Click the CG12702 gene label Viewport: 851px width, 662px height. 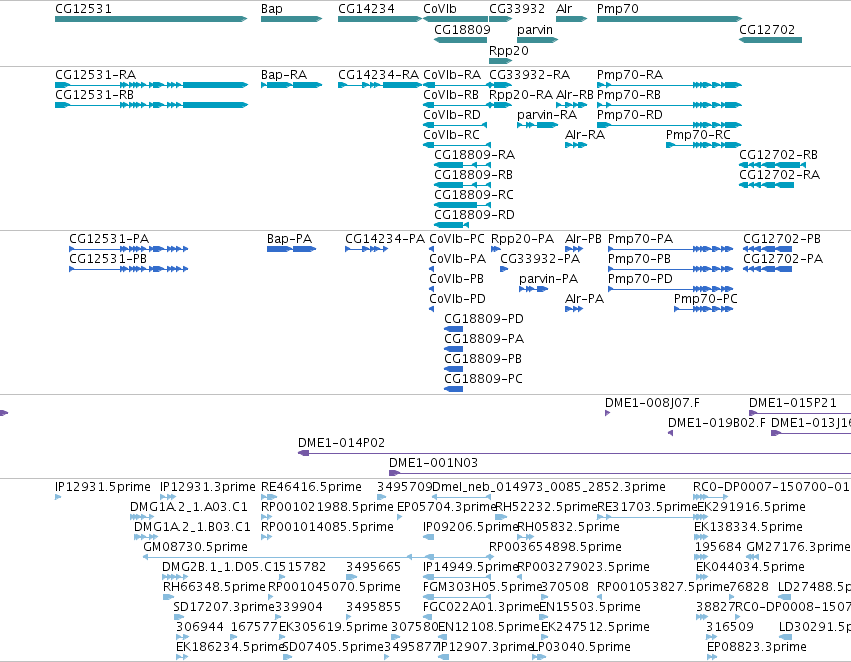tap(767, 29)
